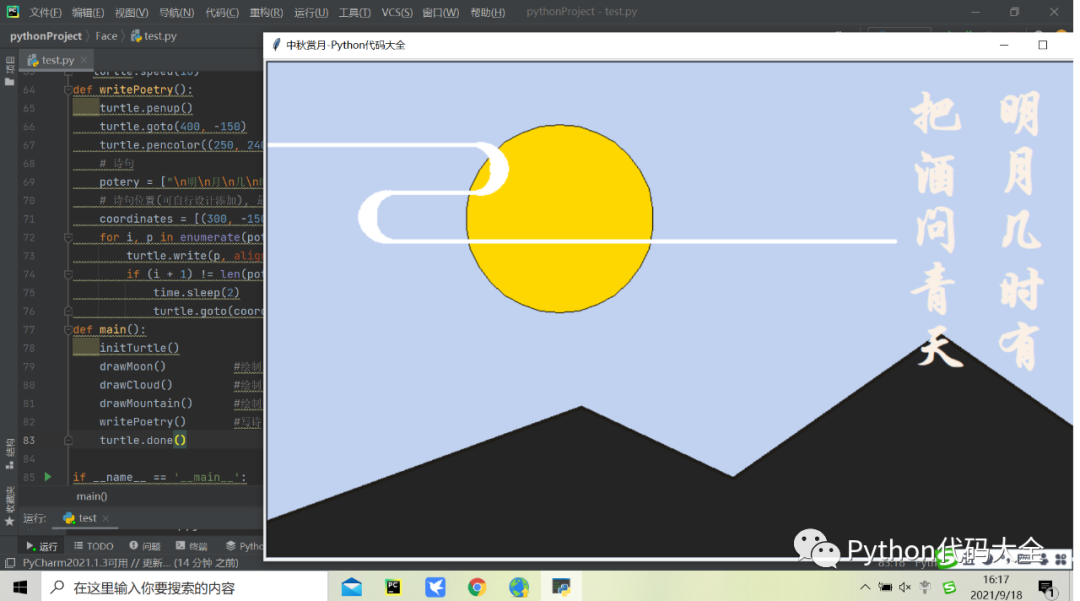Open the 代码(C) menu
1080x601 pixels.
point(222,12)
